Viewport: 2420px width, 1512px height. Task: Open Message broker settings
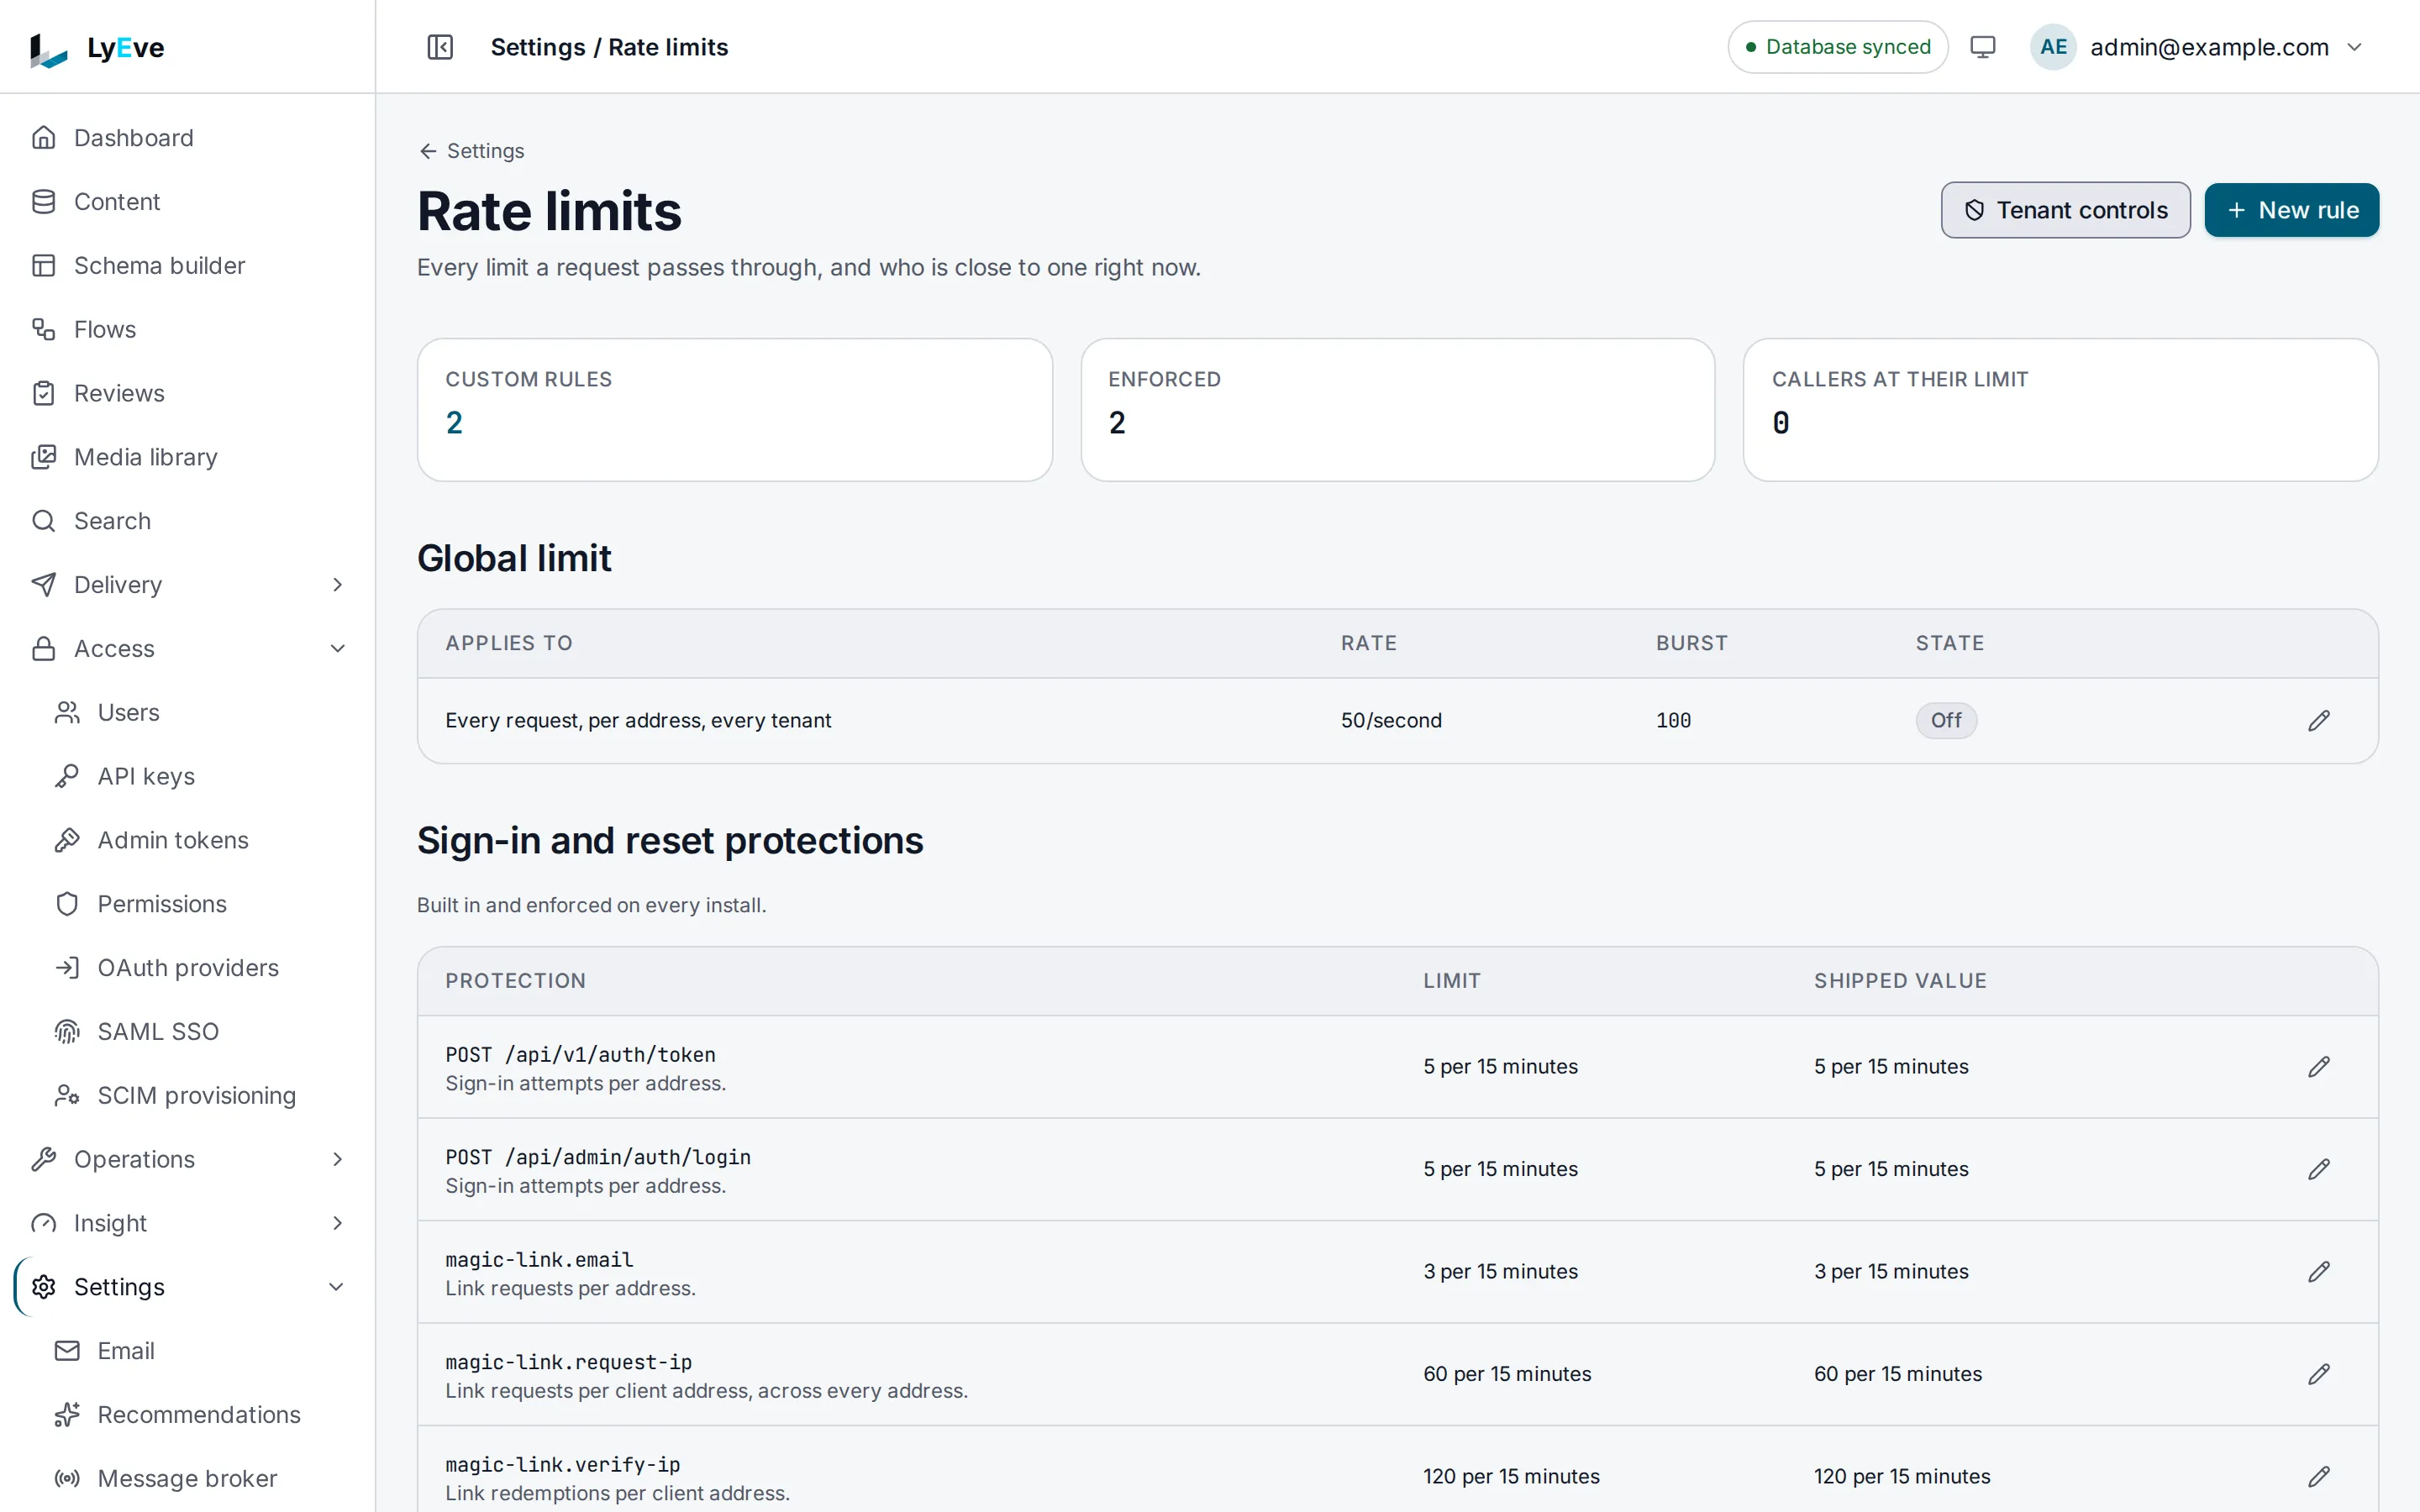click(200, 1479)
